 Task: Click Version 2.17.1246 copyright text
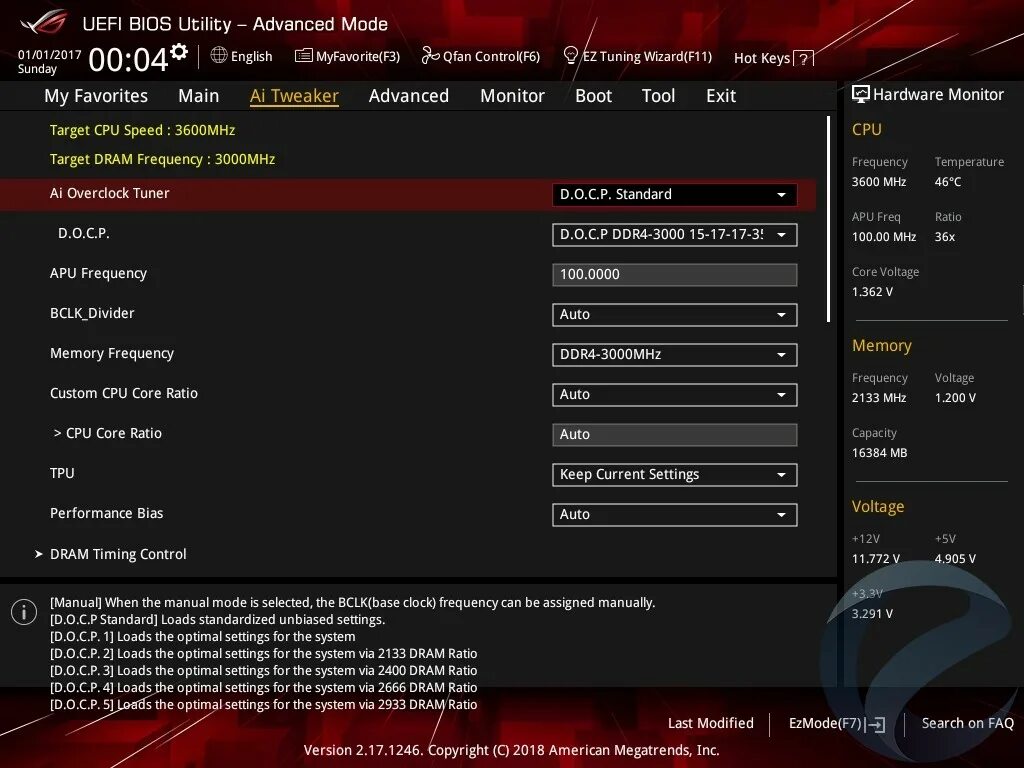[511, 750]
